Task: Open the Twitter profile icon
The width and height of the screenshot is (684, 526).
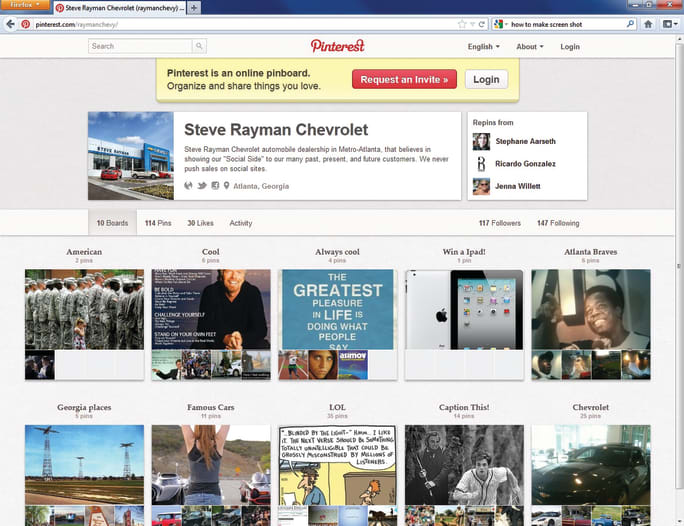Action: tap(202, 185)
